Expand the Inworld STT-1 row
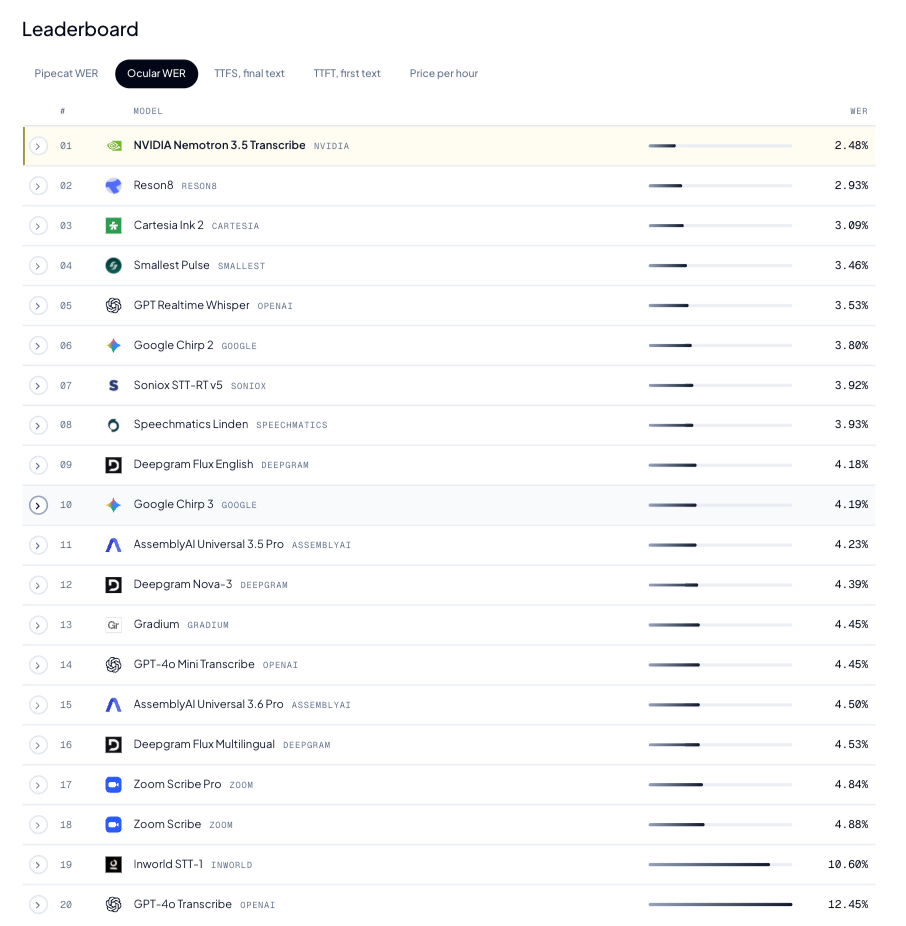Image resolution: width=906 pixels, height=926 pixels. click(x=38, y=865)
